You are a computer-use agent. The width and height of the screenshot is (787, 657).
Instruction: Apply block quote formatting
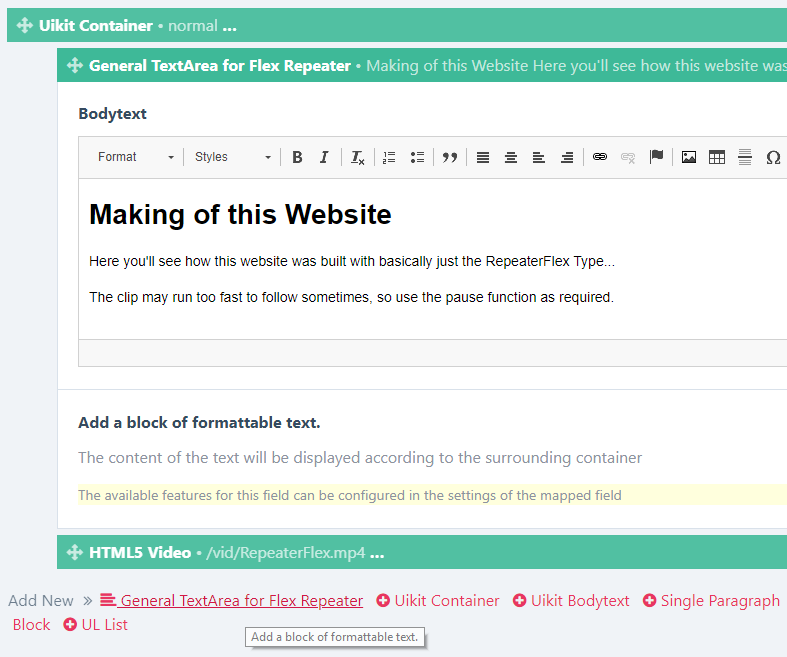tap(450, 157)
